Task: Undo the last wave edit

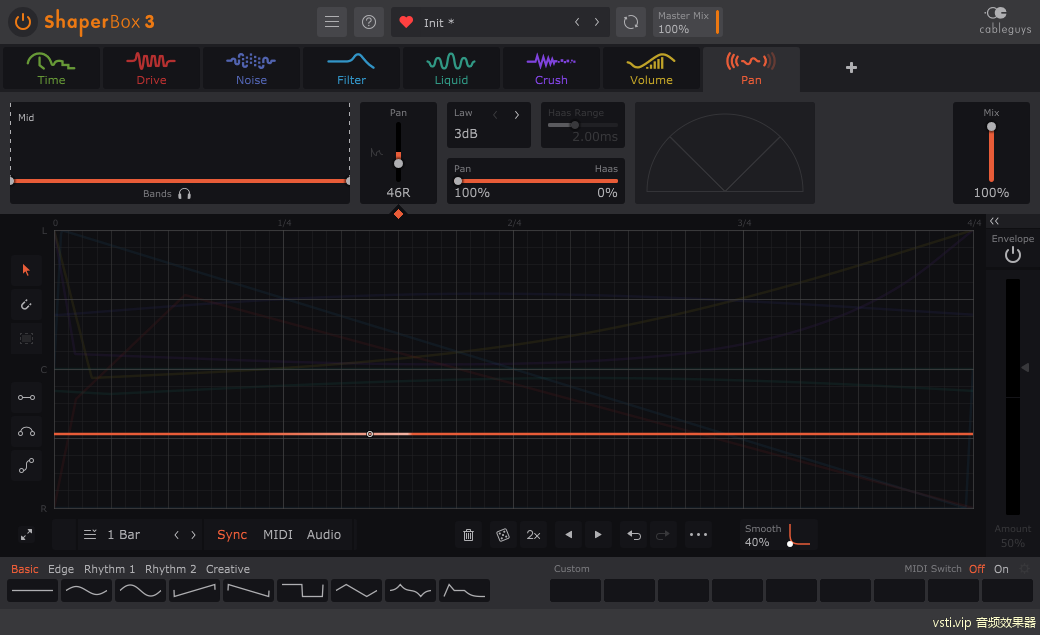Action: point(634,535)
